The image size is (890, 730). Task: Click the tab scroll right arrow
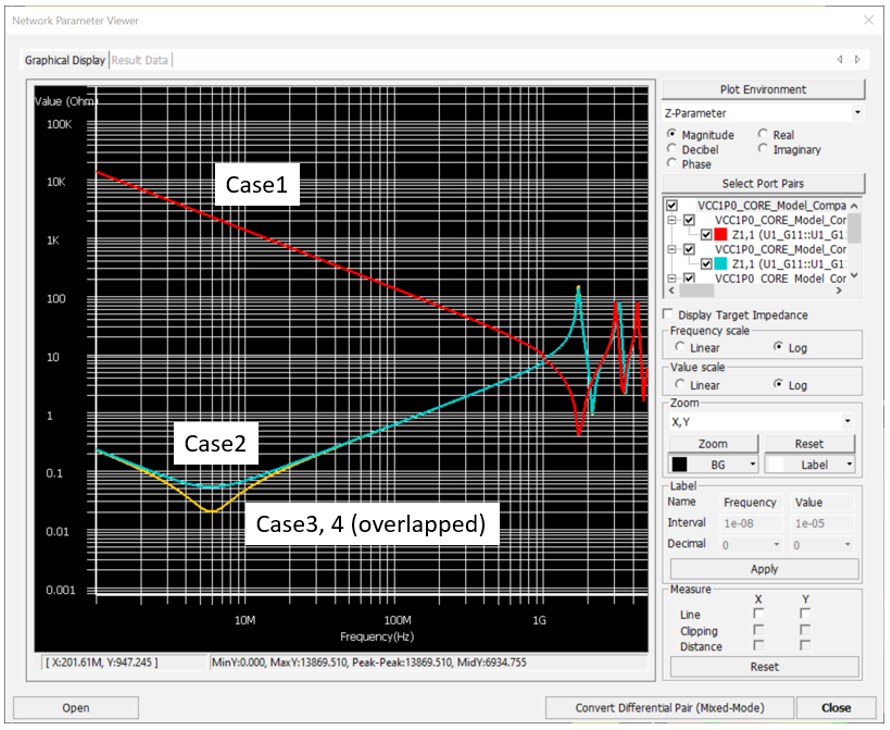[x=857, y=60]
